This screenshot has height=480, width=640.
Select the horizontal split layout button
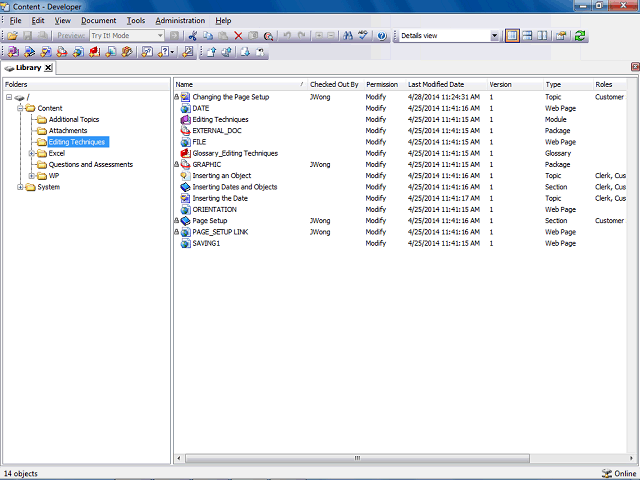tap(527, 36)
